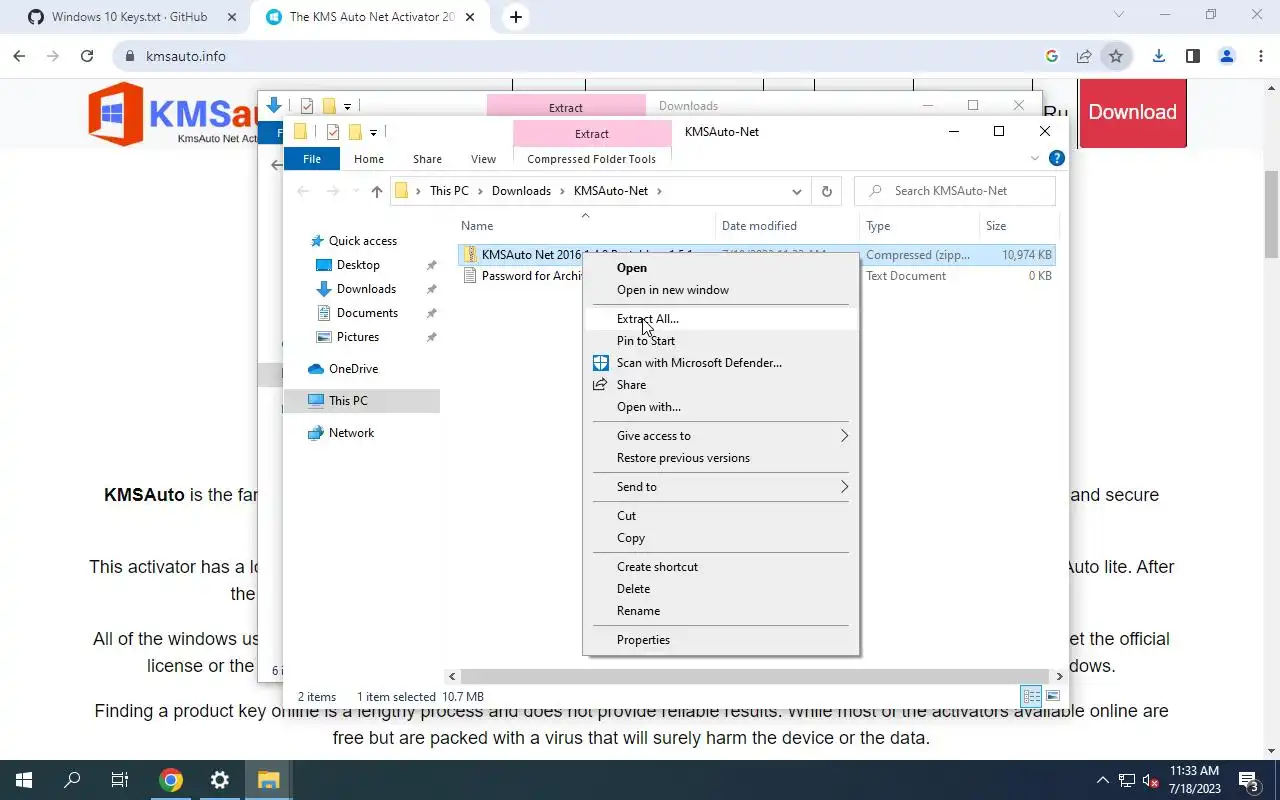1280x800 pixels.
Task: Expand Send to submenu
Action: click(720, 486)
